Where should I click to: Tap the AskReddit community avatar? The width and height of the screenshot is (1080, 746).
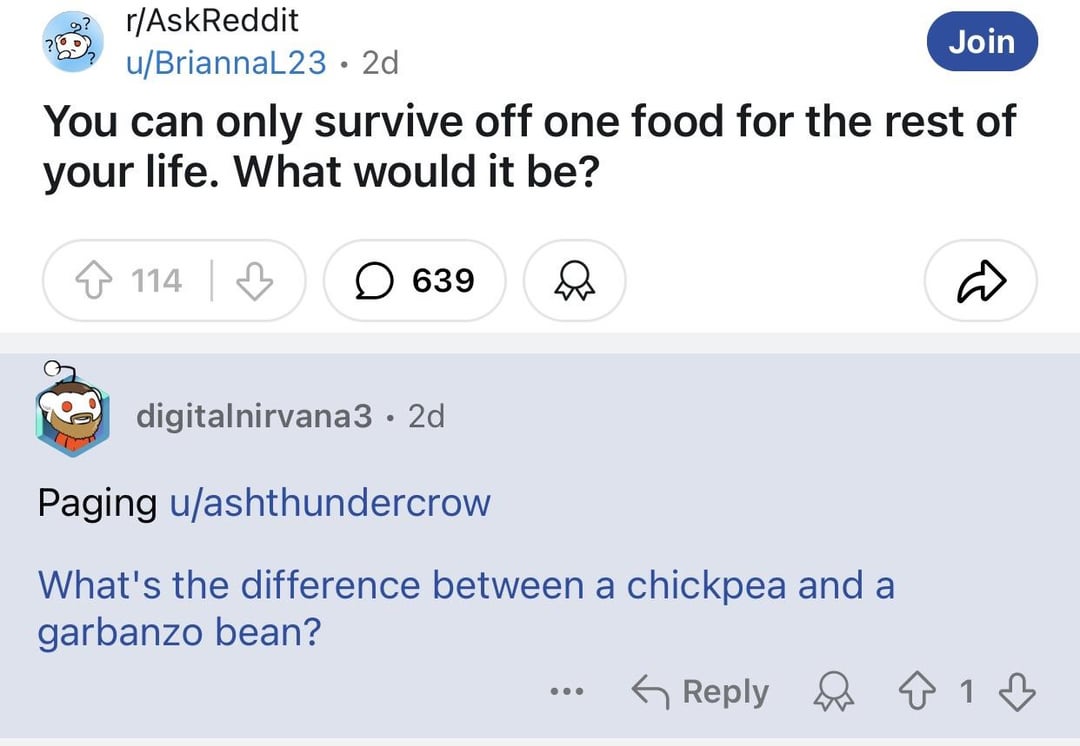pyautogui.click(x=72, y=41)
